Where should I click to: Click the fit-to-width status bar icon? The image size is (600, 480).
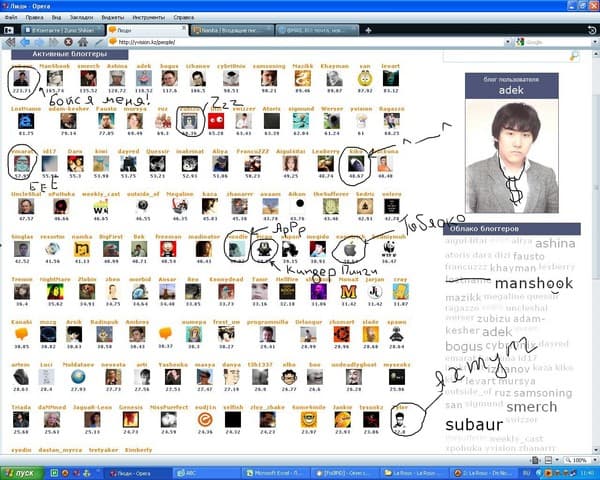(535, 460)
